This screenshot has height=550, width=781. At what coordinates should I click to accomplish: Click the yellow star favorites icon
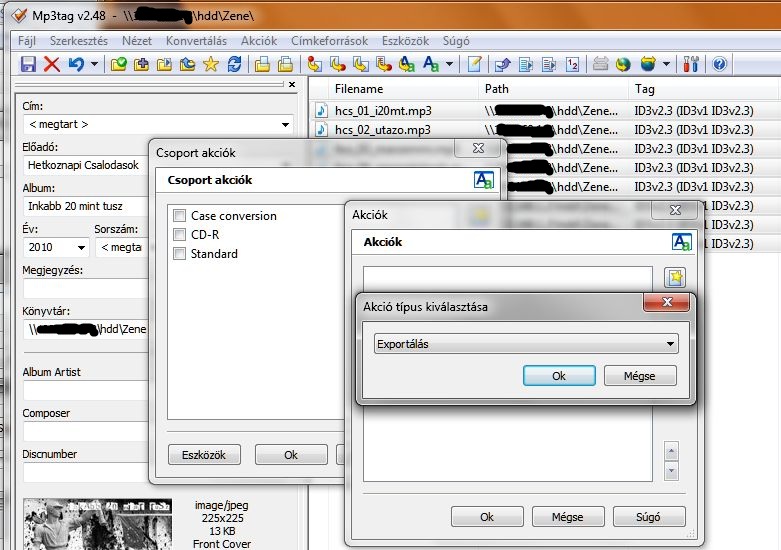[210, 64]
